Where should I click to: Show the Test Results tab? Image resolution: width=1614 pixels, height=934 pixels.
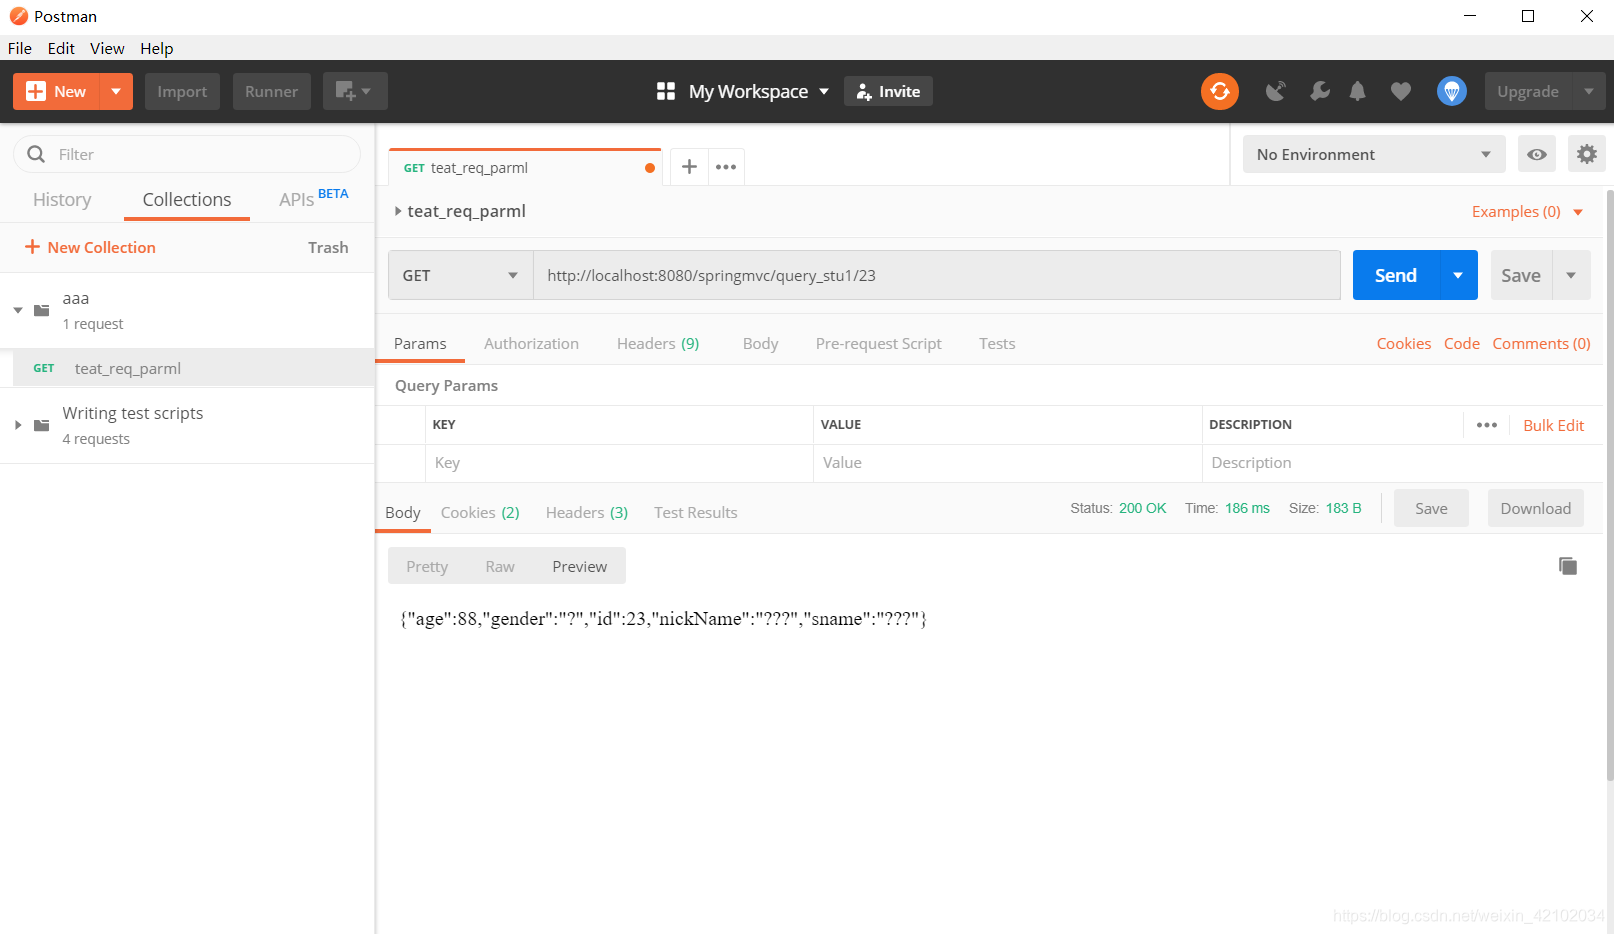click(696, 512)
